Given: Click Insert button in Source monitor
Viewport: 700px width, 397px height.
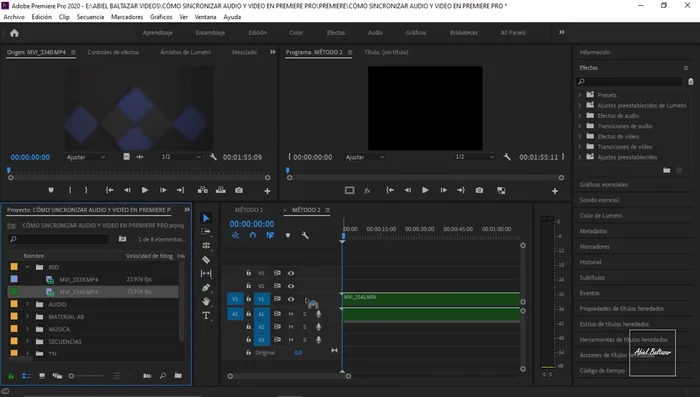Looking at the screenshot, I should point(203,190).
